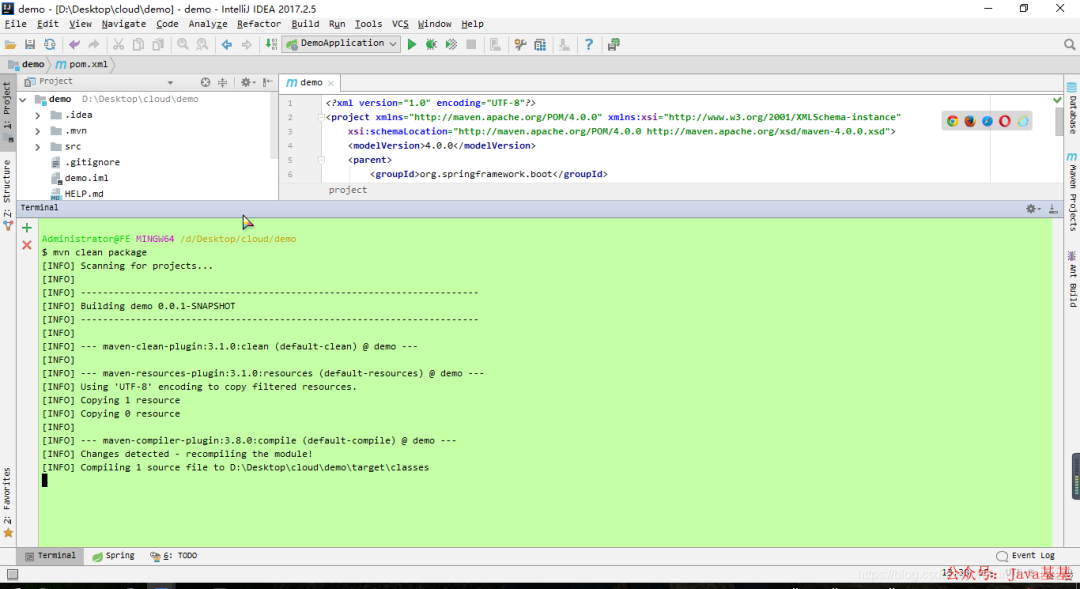Close terminal session with the red X
Image resolution: width=1080 pixels, height=589 pixels.
tap(27, 245)
